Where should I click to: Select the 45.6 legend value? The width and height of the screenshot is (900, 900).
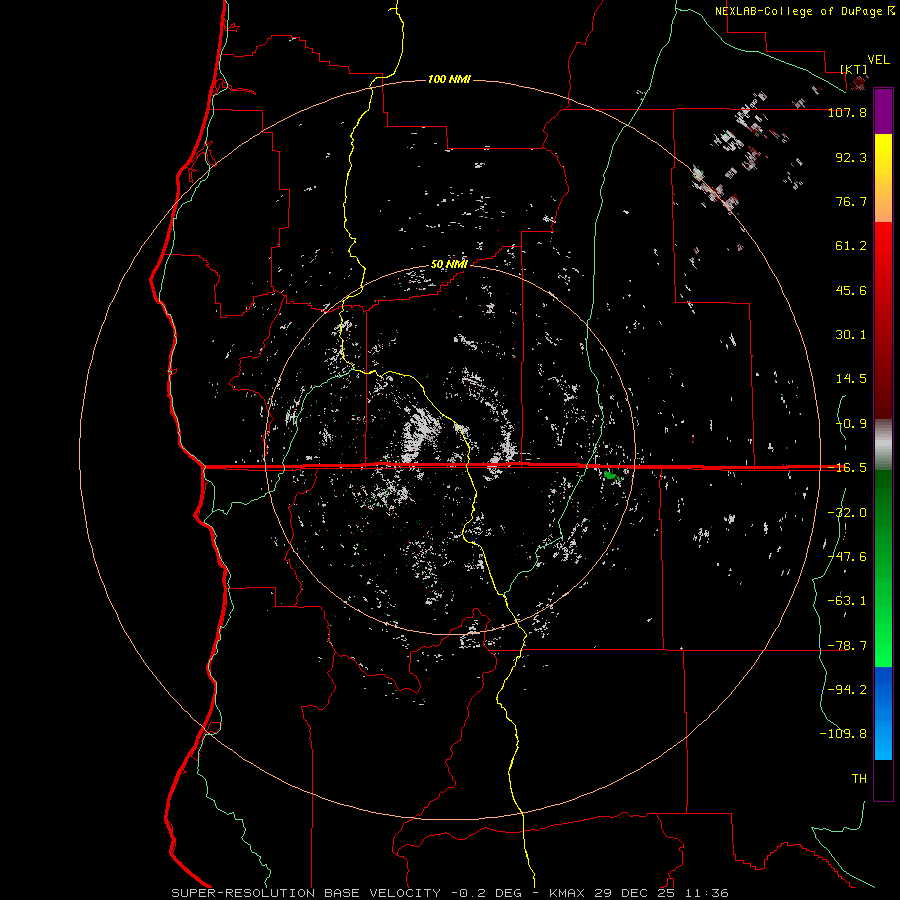(x=851, y=290)
